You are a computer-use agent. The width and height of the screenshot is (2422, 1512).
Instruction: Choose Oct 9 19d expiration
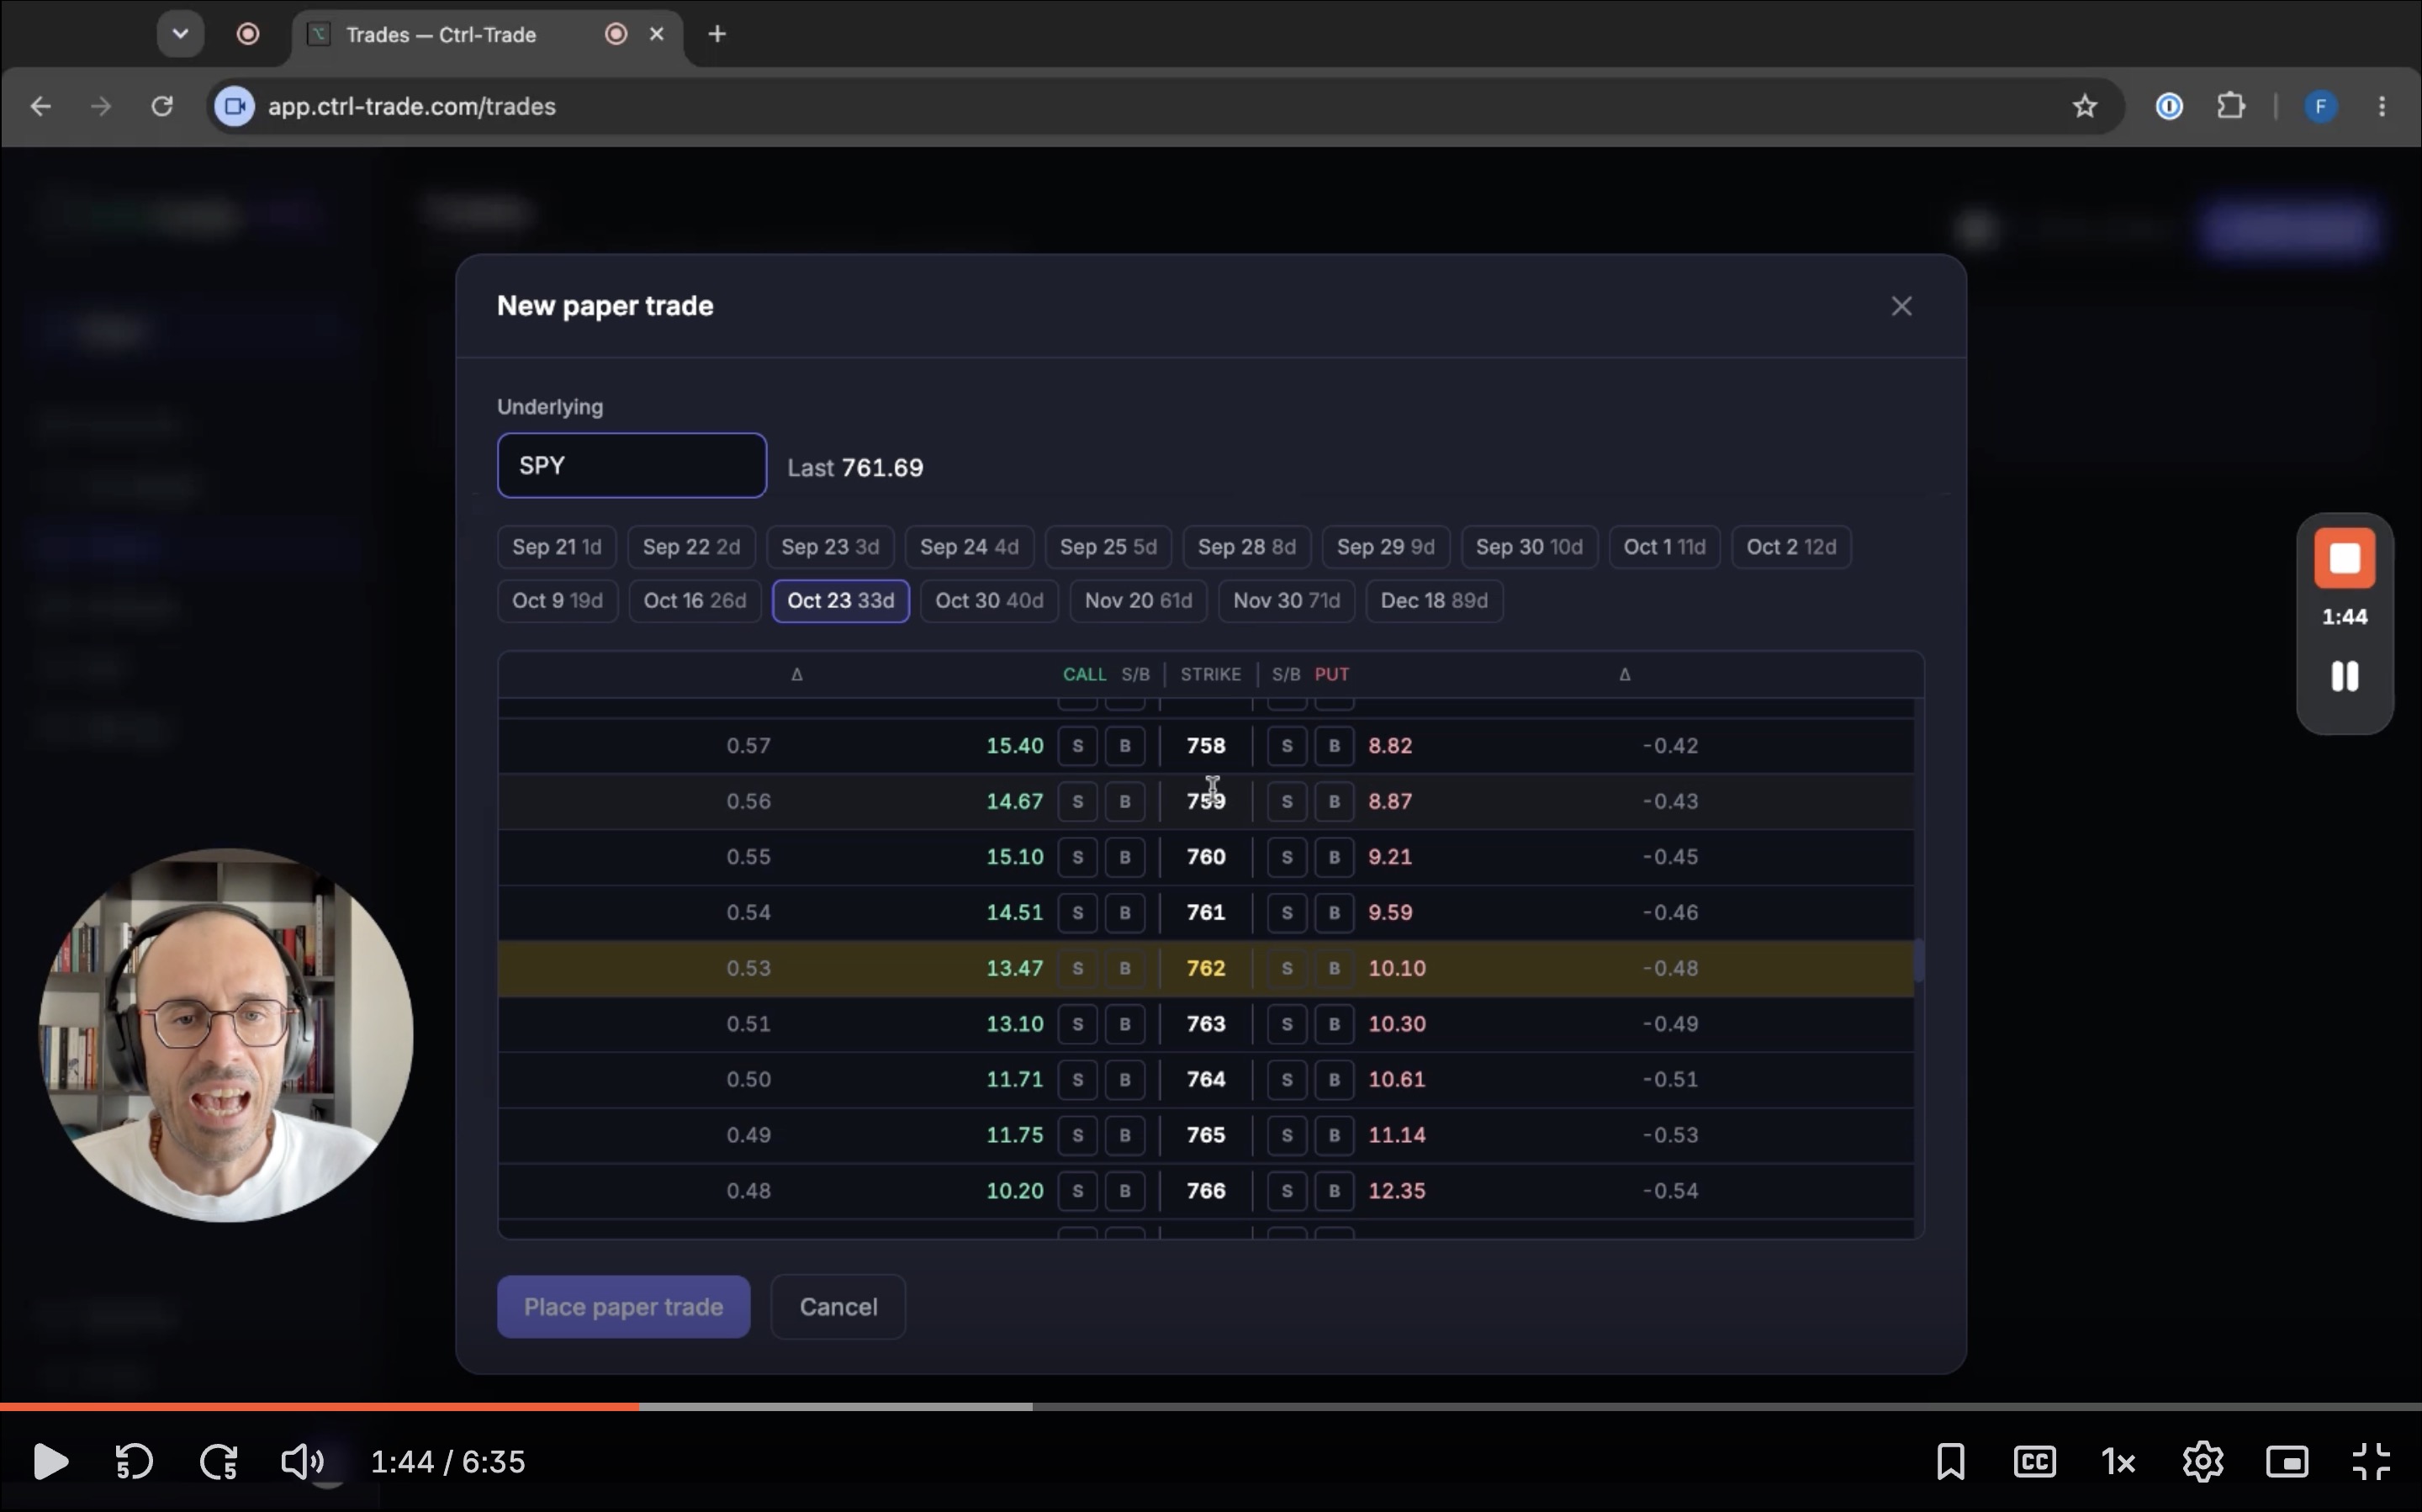(557, 601)
